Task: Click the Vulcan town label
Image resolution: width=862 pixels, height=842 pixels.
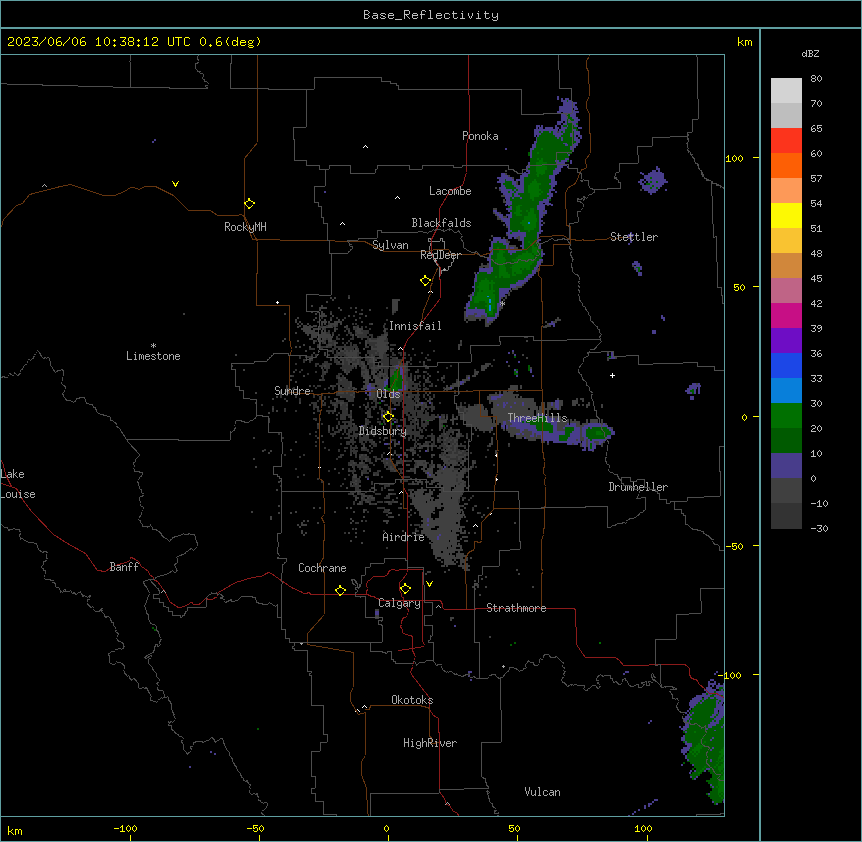Action: 542,792
